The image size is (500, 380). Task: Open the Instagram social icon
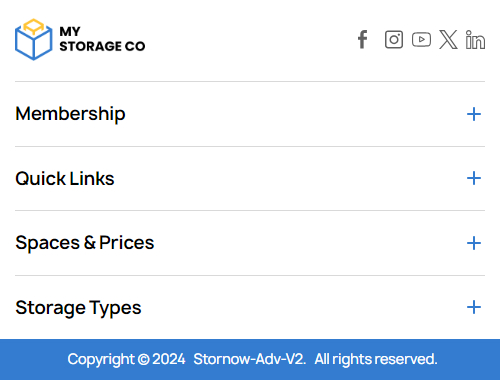pyautogui.click(x=394, y=40)
